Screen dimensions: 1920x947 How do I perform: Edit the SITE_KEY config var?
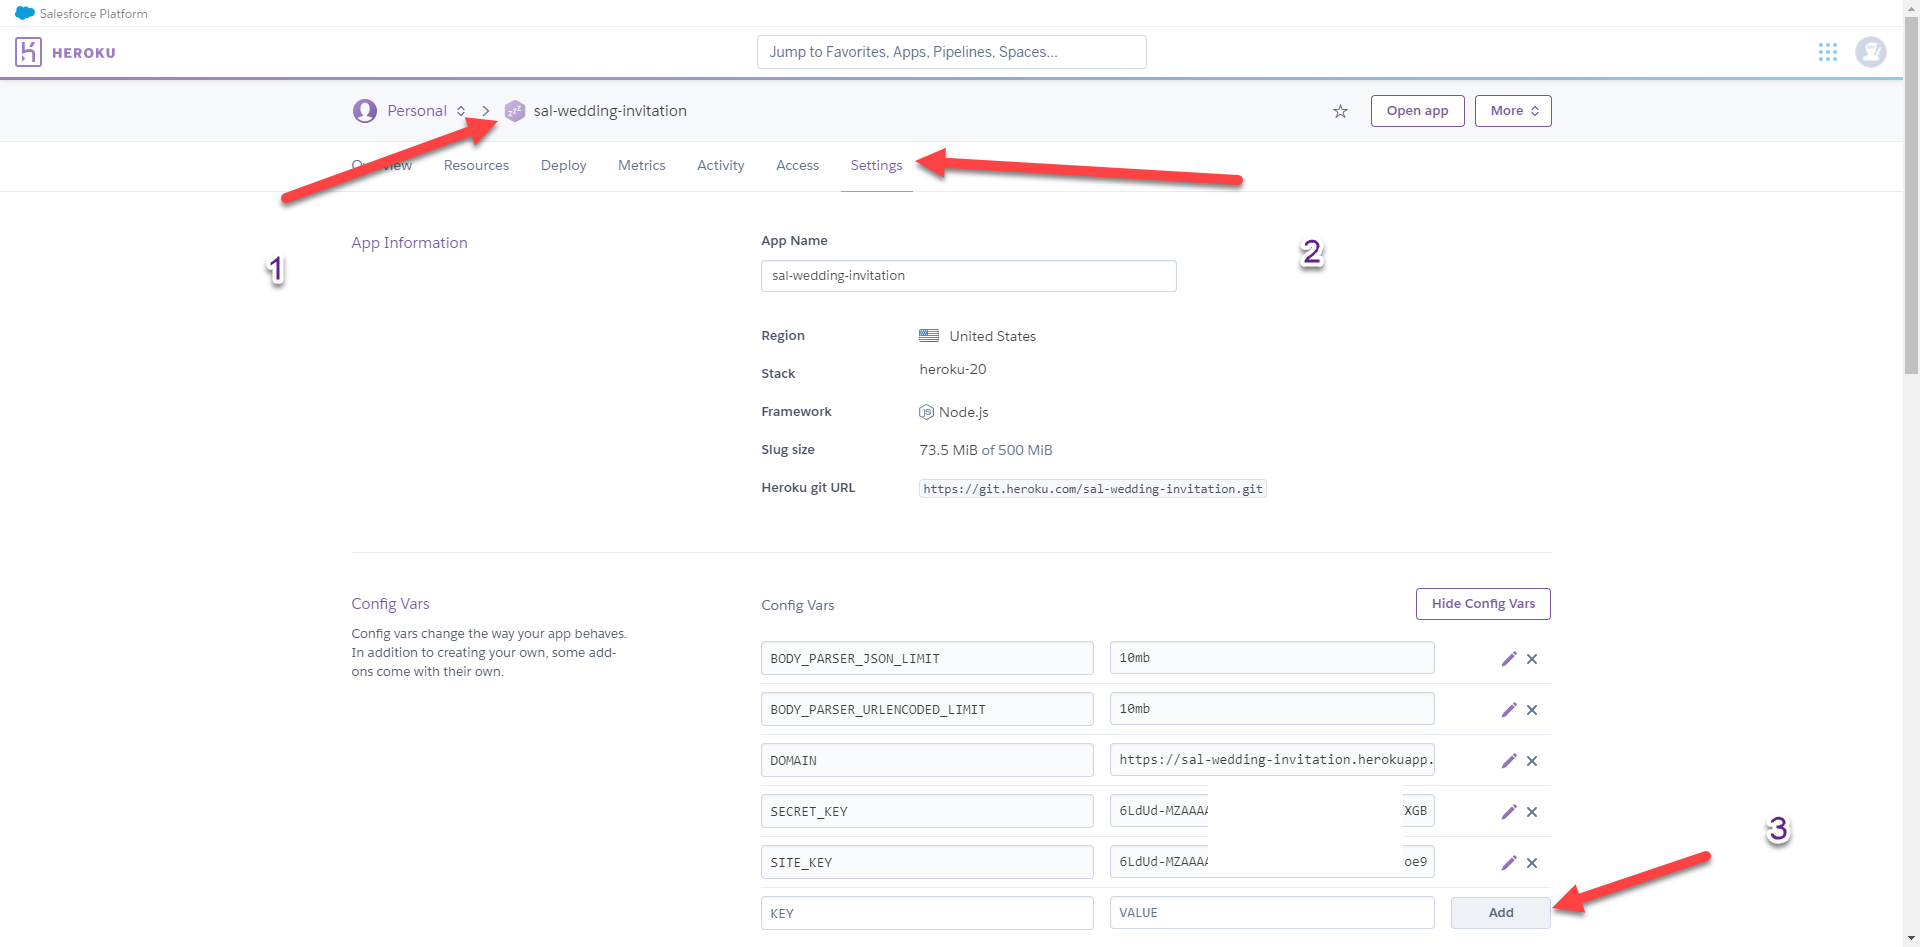[1509, 863]
